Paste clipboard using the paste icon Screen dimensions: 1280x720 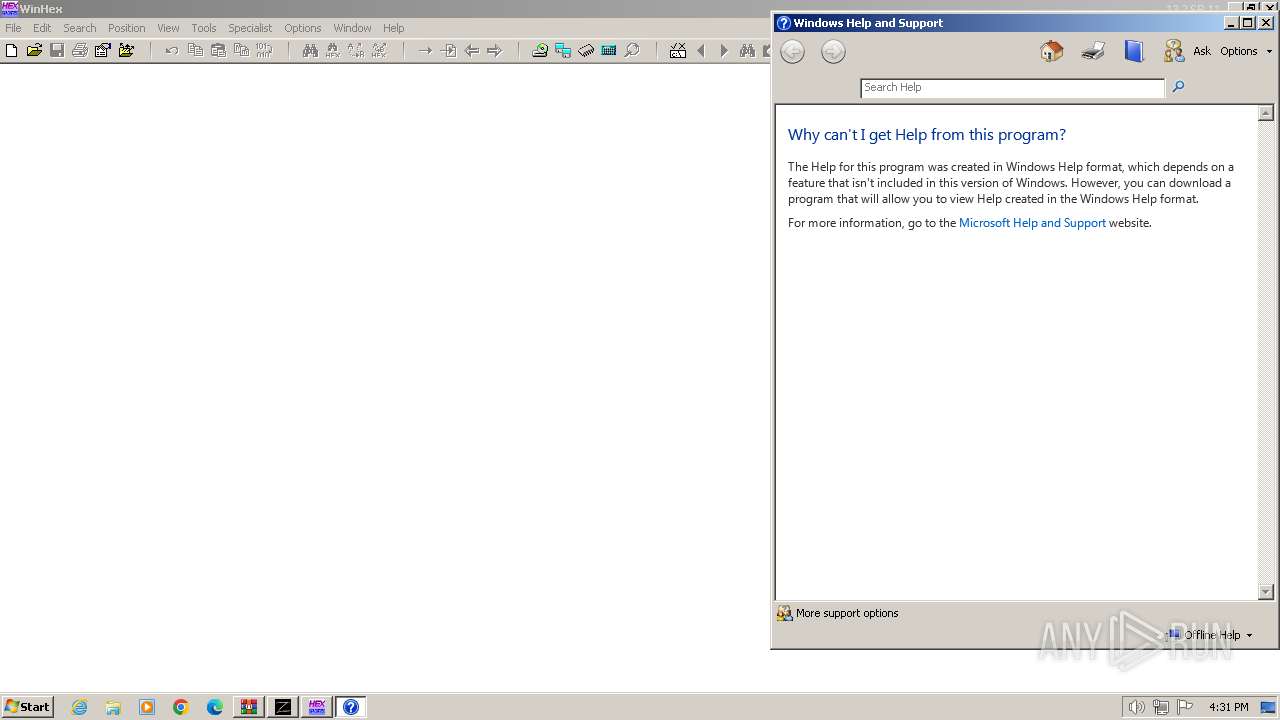(x=218, y=50)
